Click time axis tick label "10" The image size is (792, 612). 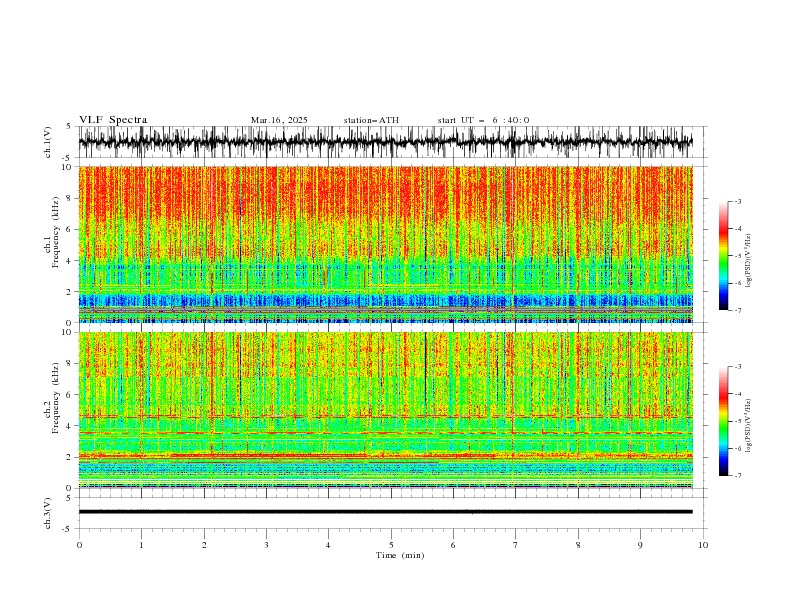click(703, 545)
